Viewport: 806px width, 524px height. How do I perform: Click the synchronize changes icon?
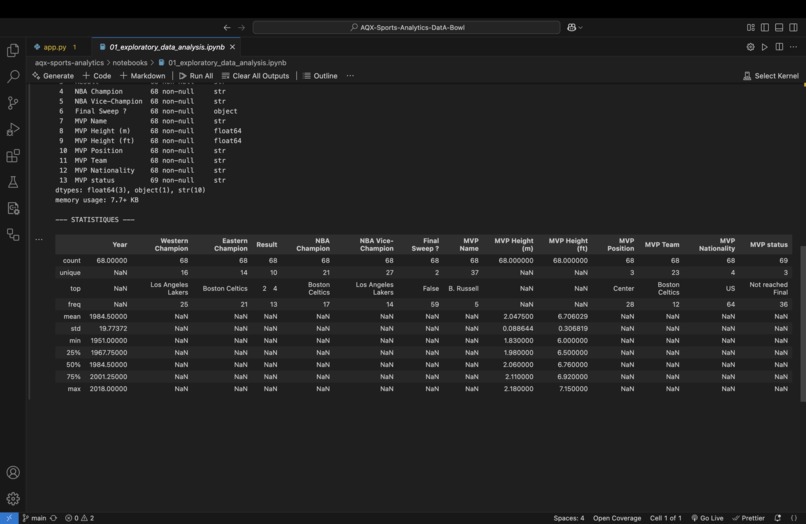point(53,518)
